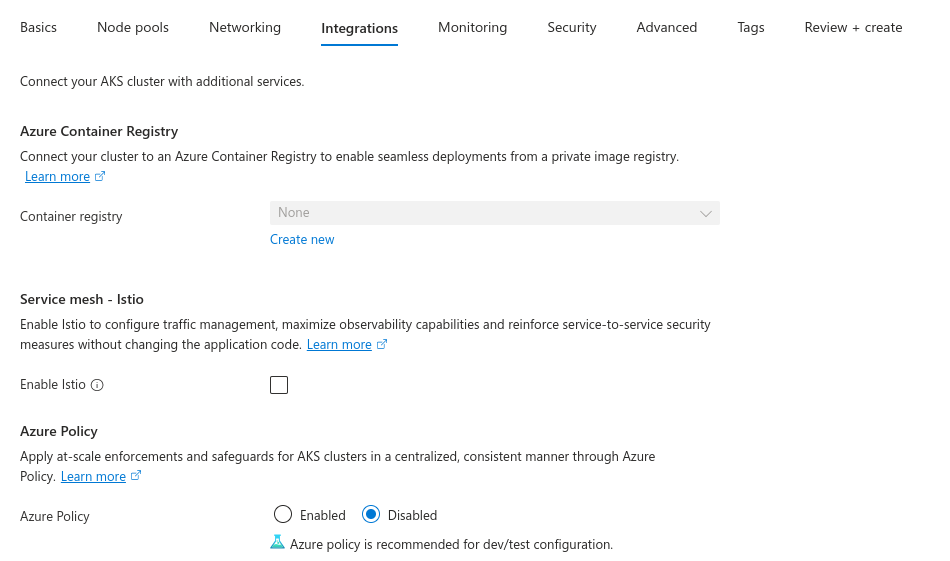Click the Enable Istio info icon
Viewport: 950px width, 561px height.
pyautogui.click(x=97, y=385)
